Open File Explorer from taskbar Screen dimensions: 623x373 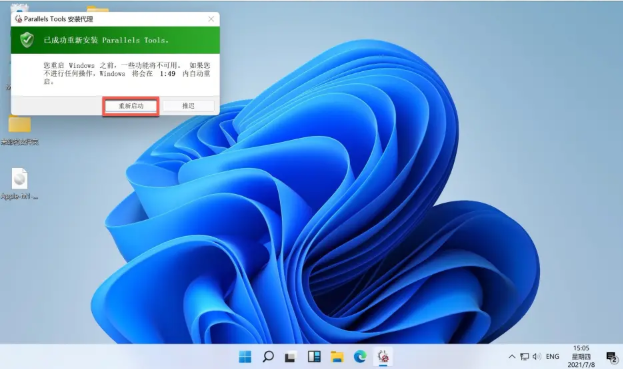(337, 357)
